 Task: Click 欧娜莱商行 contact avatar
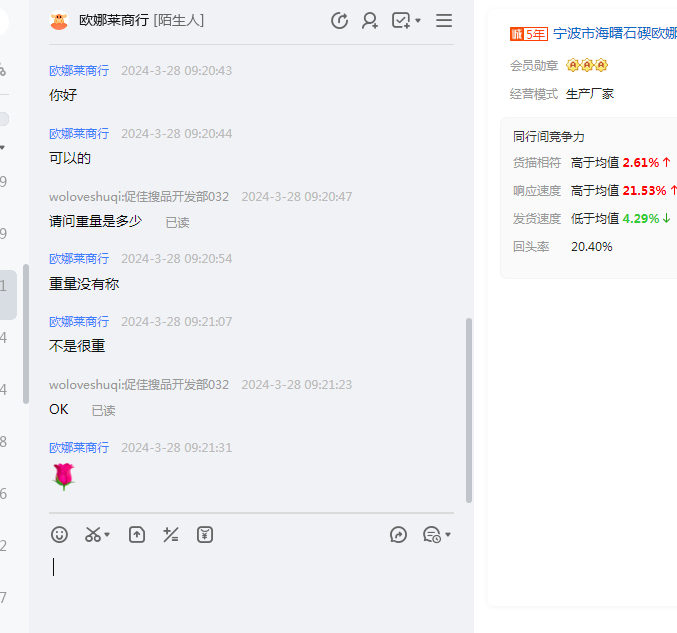tap(59, 20)
